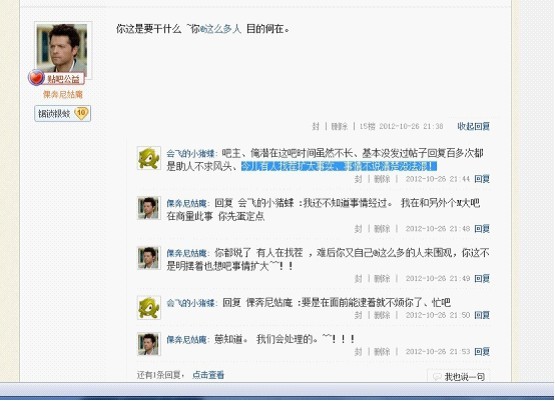The height and width of the screenshot is (401, 555).
Task: Click 封 on the 15楼 main post
Action: [x=316, y=126]
